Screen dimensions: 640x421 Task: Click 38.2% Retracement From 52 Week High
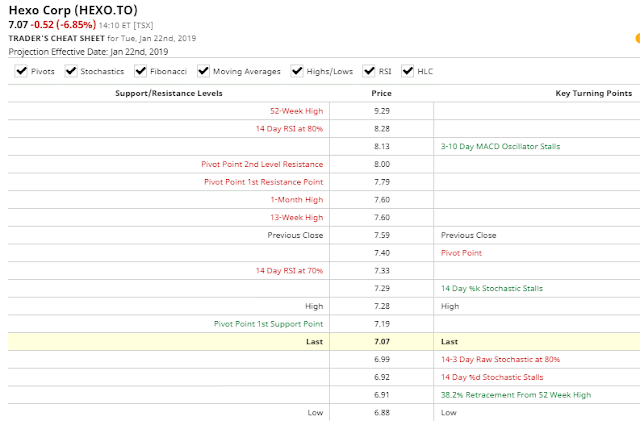(x=516, y=395)
